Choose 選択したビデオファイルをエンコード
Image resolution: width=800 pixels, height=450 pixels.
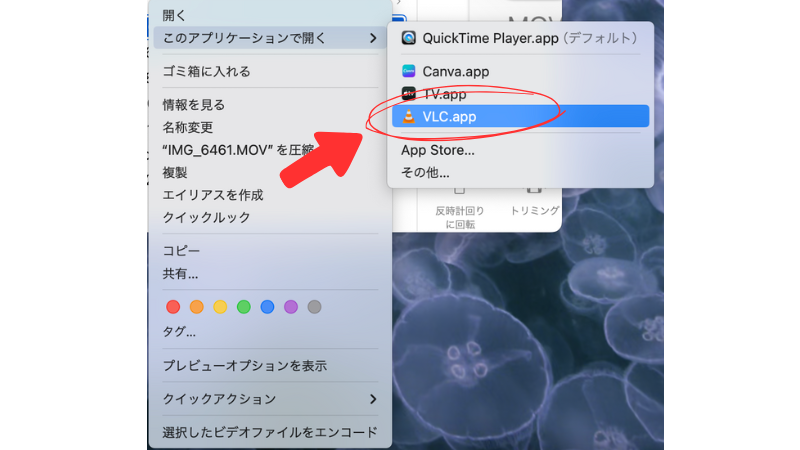[270, 432]
